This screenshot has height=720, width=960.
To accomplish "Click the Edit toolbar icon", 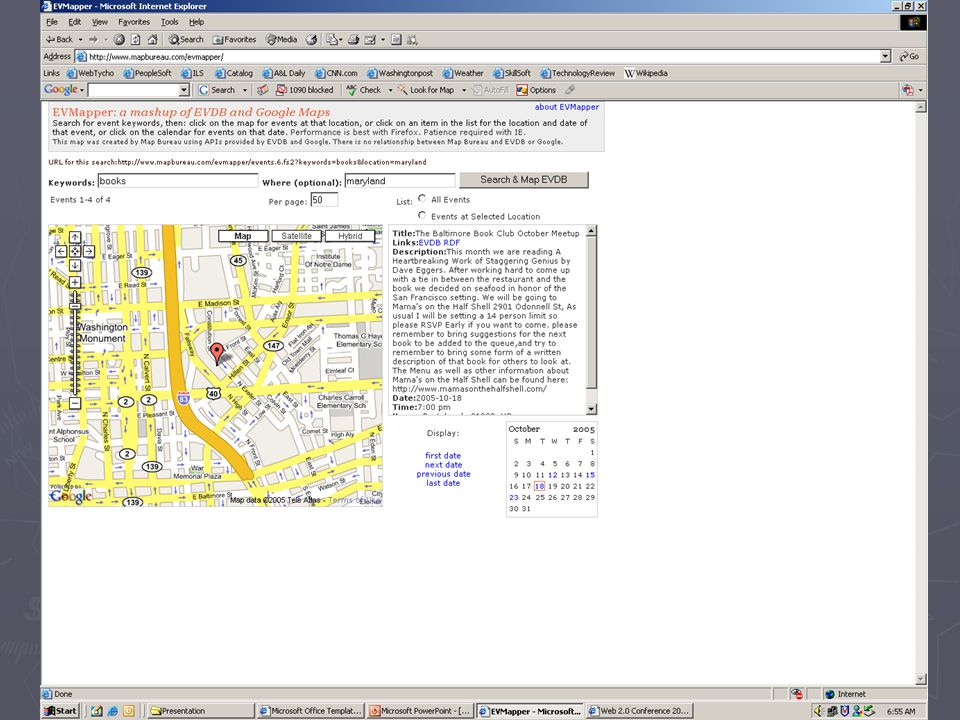I will 370,39.
